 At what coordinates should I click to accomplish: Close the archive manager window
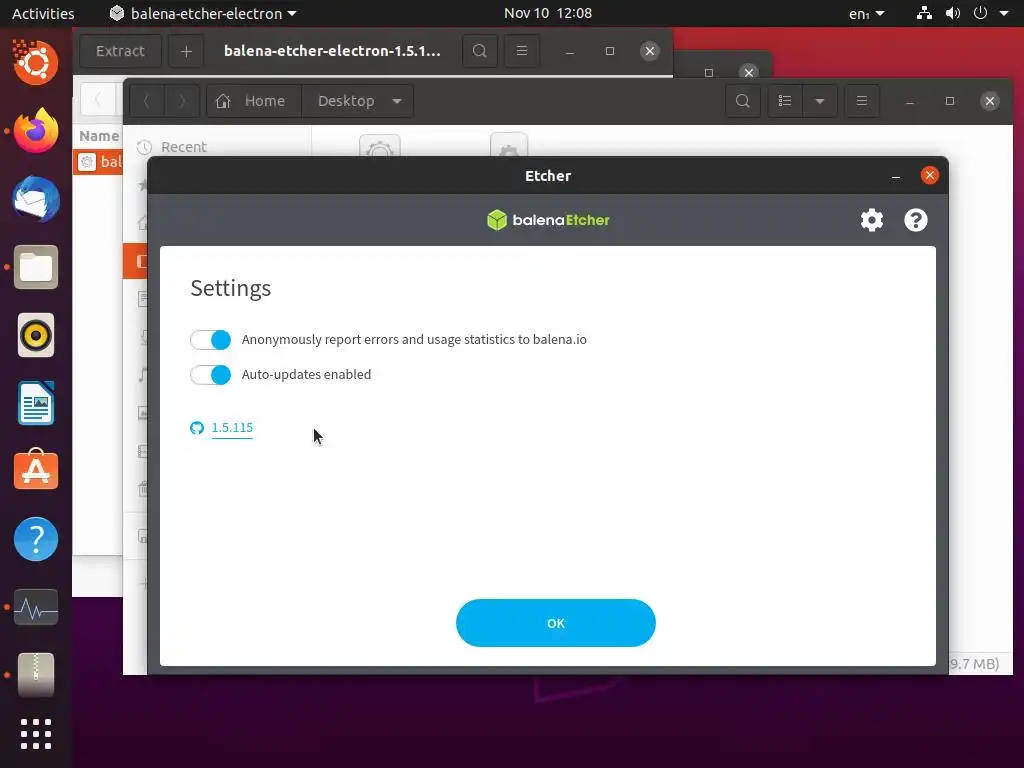[650, 51]
